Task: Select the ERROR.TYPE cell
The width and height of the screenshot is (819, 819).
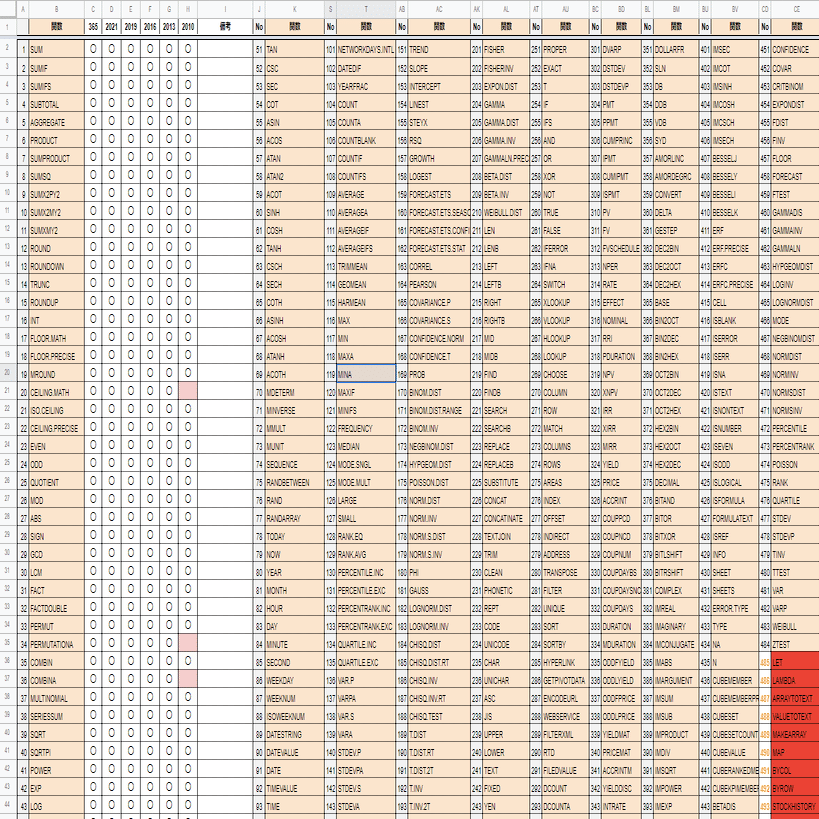Action: pos(735,607)
